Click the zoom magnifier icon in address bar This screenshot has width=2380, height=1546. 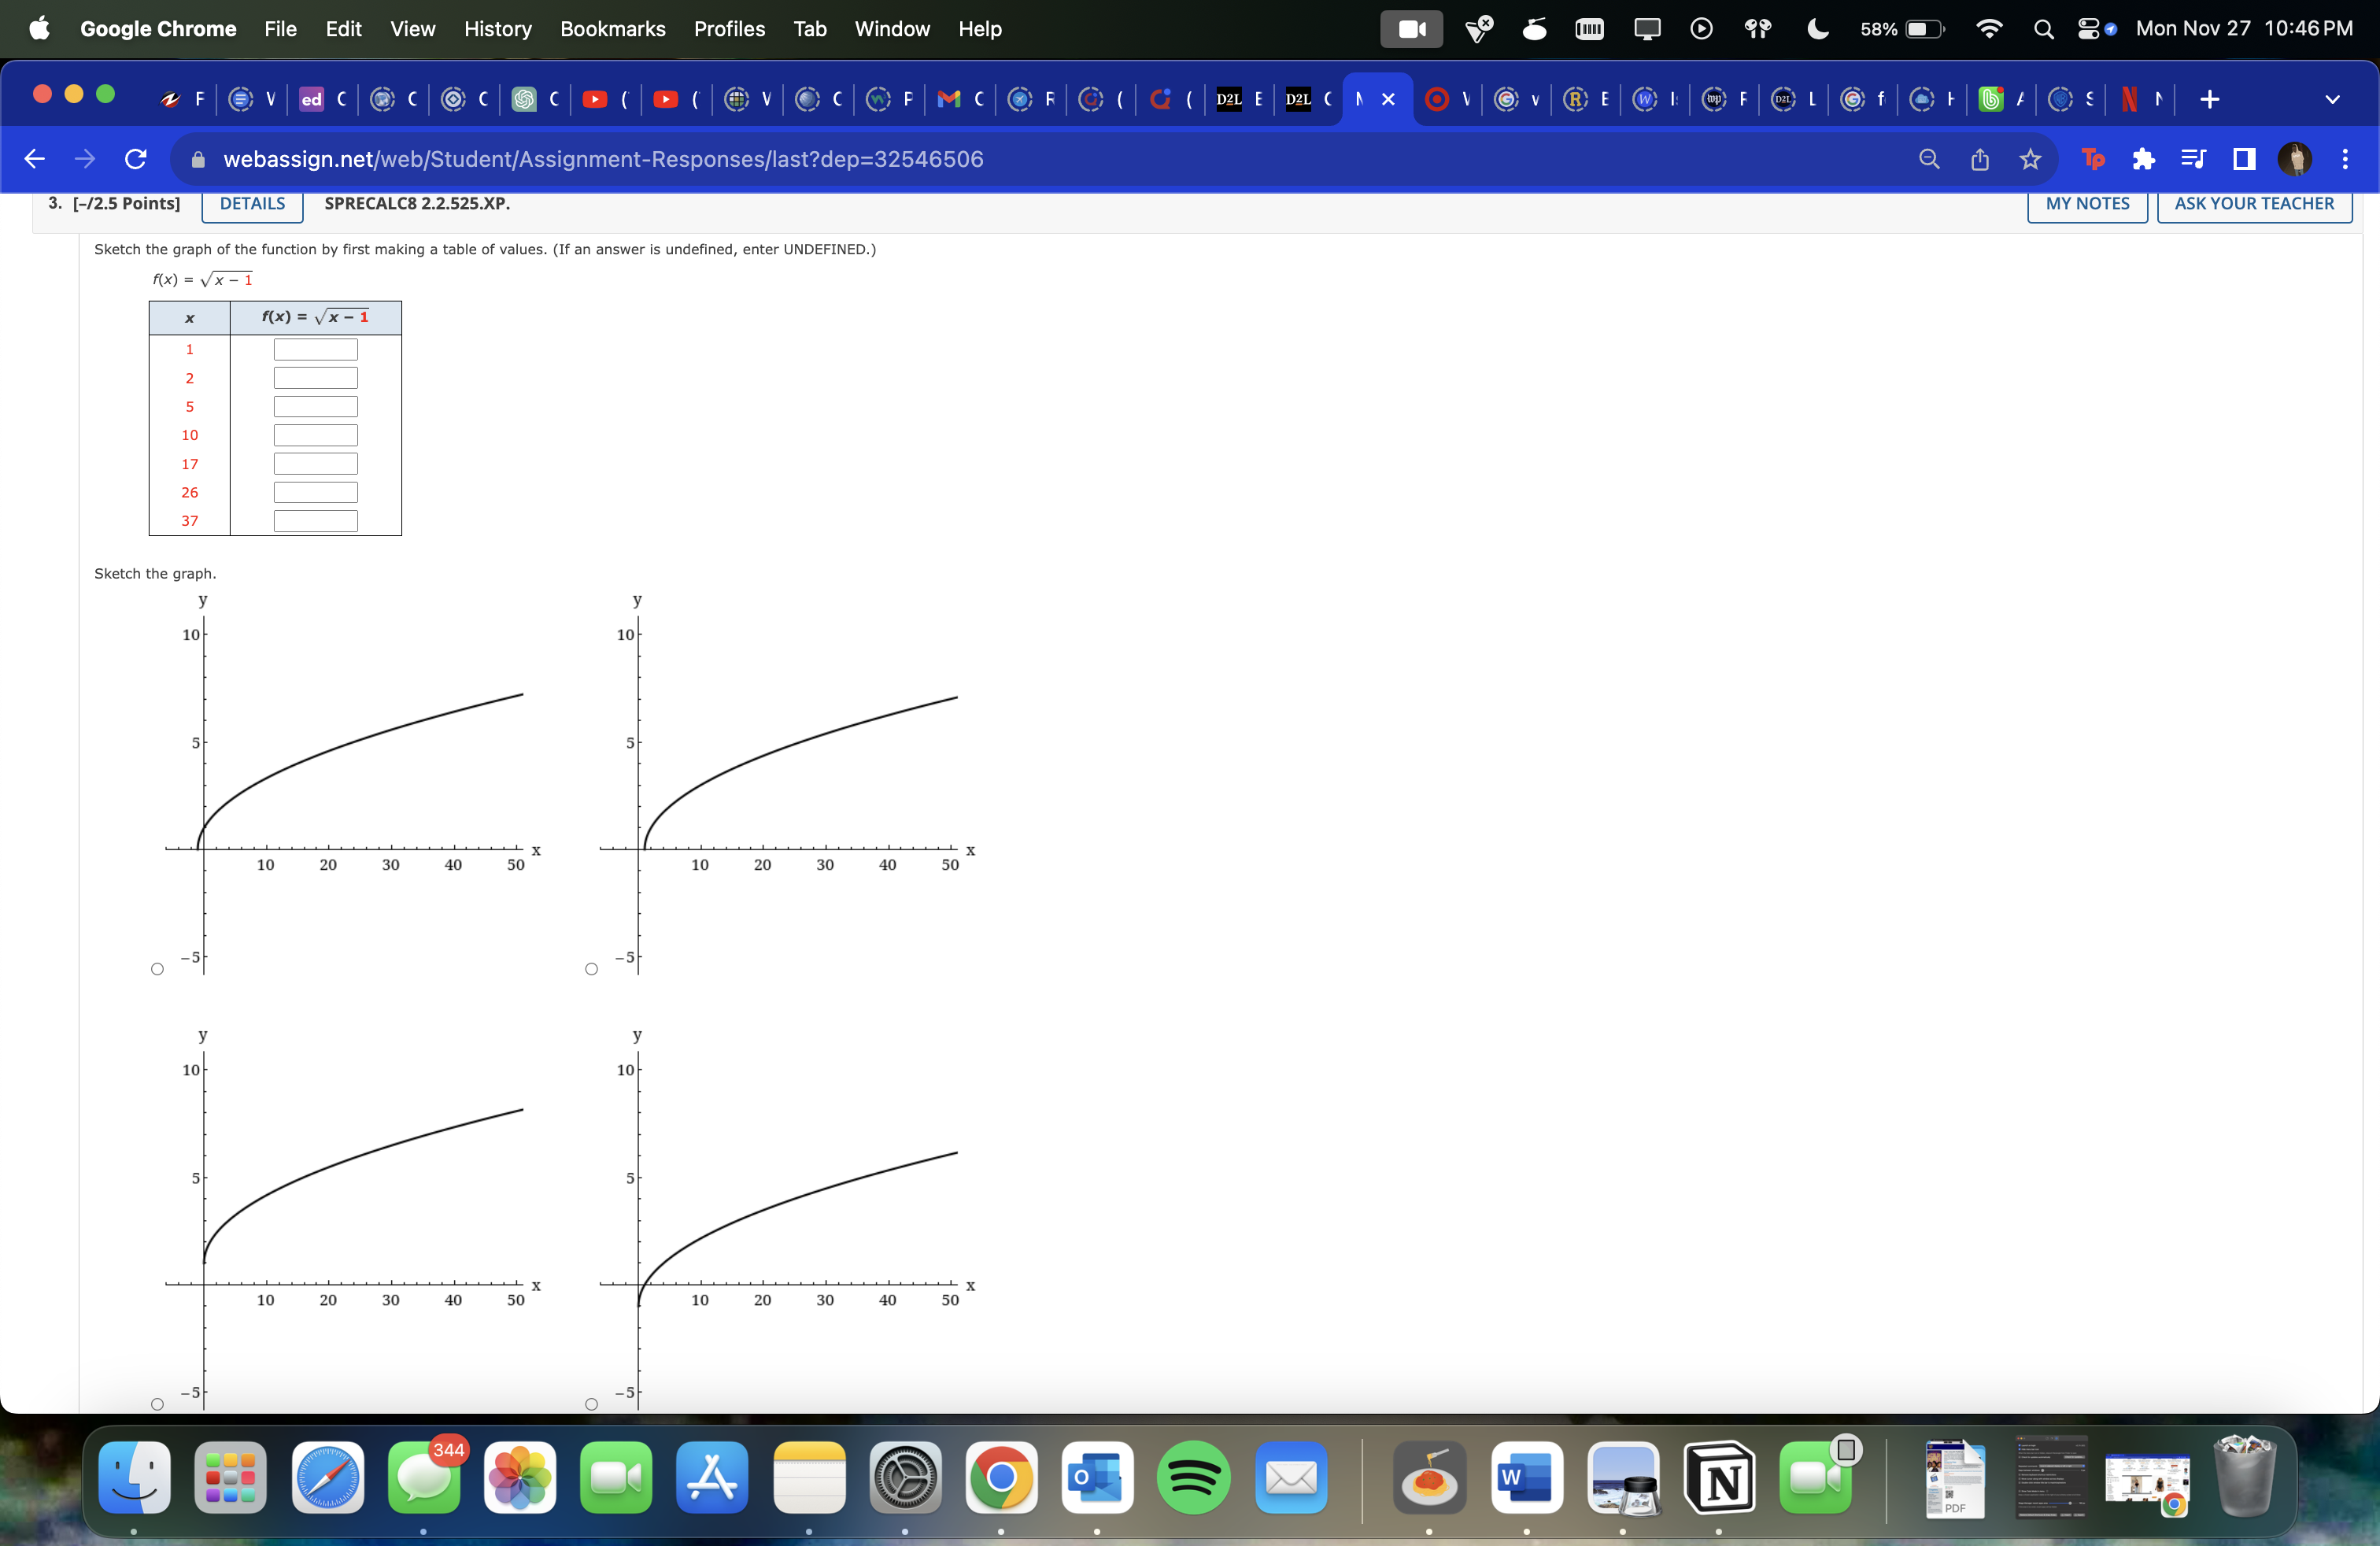pos(1929,159)
